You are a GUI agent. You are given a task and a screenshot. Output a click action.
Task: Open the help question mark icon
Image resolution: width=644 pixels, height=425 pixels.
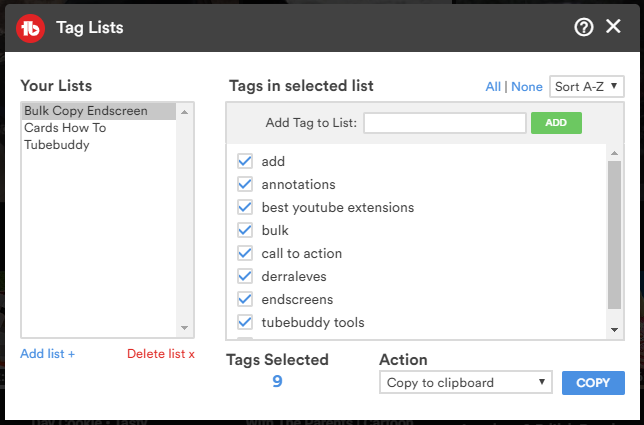(584, 27)
